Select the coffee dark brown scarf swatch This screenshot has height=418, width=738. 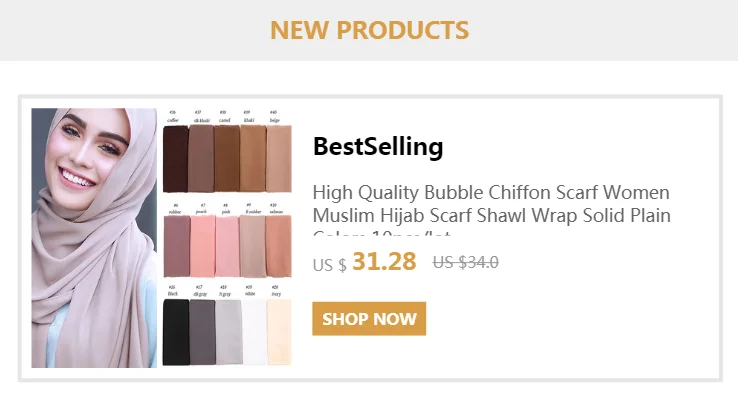(176, 159)
